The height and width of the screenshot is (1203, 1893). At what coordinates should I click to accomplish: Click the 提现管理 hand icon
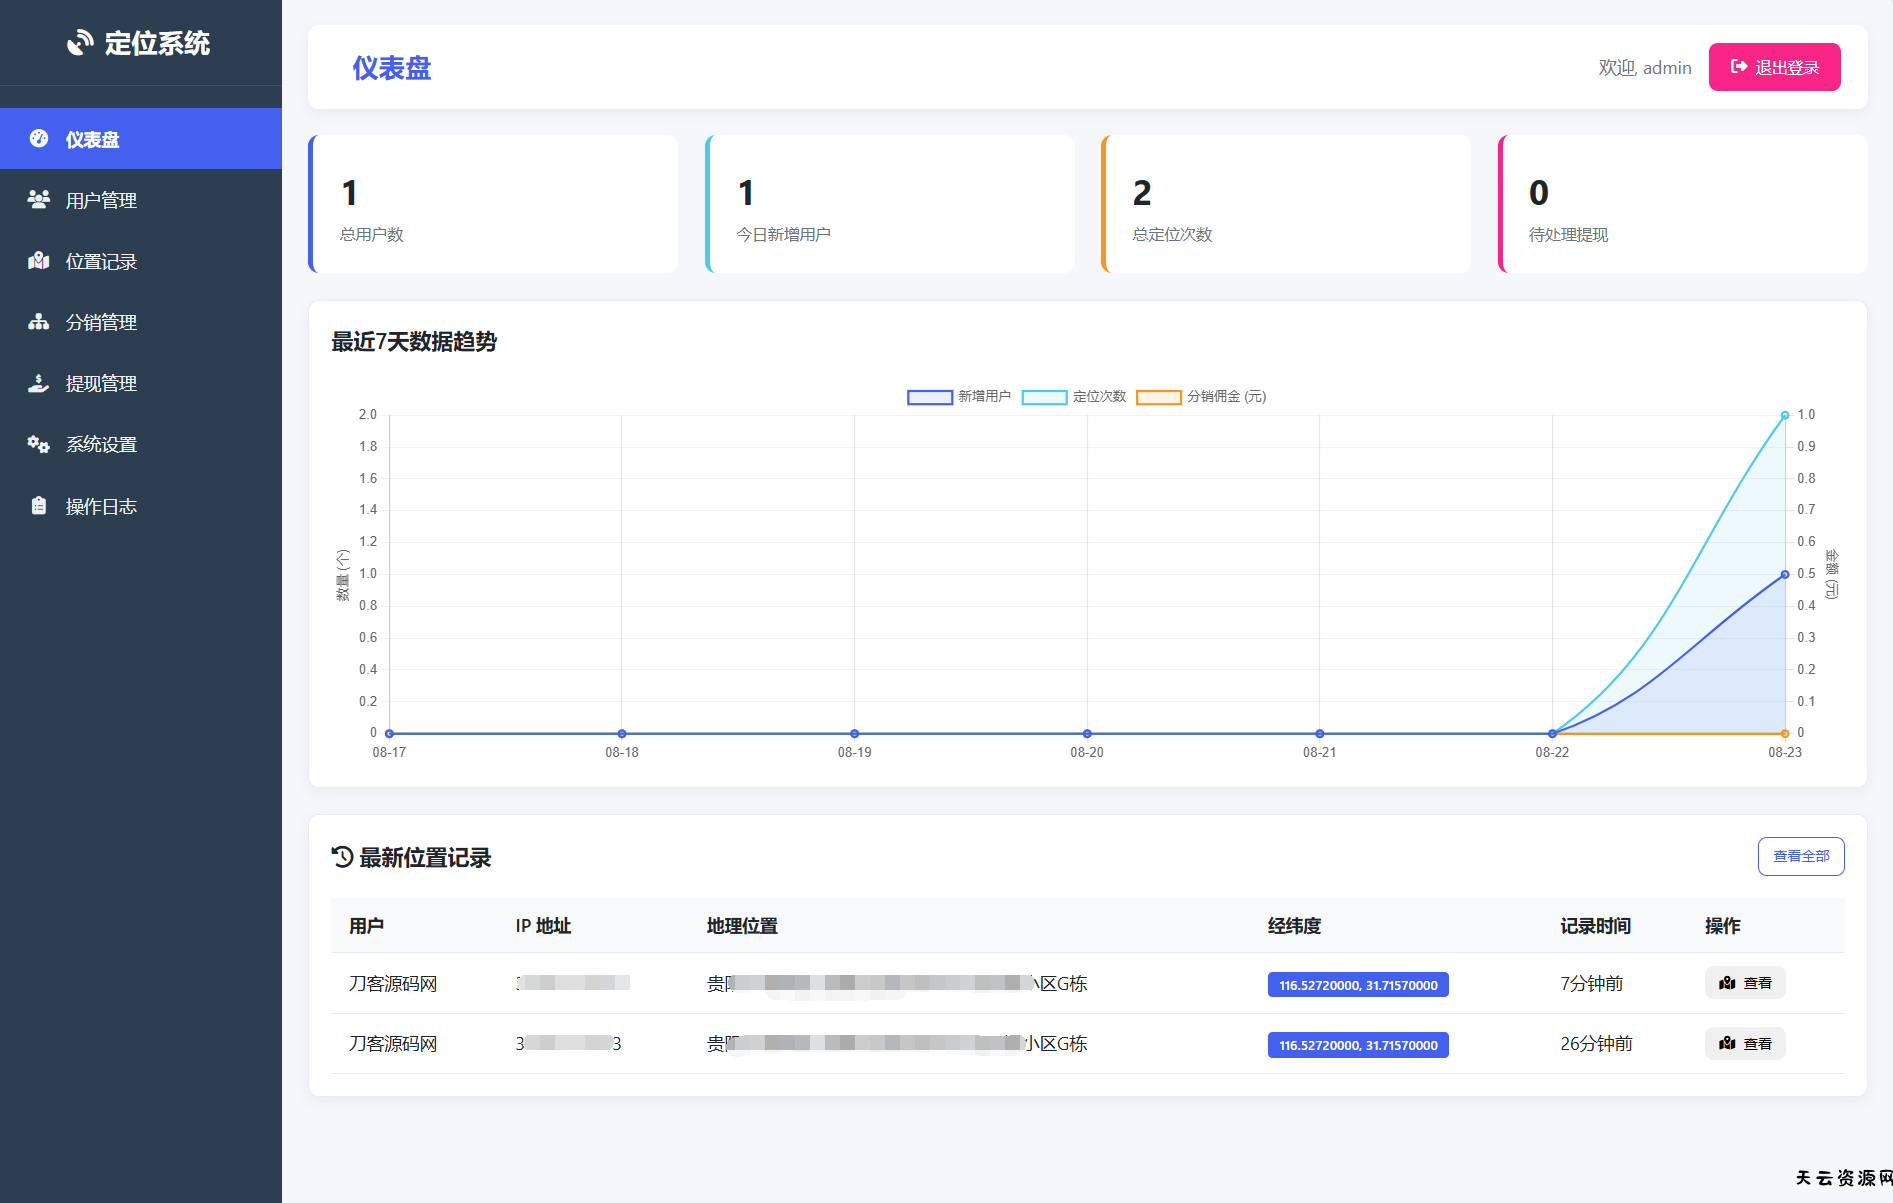[38, 383]
